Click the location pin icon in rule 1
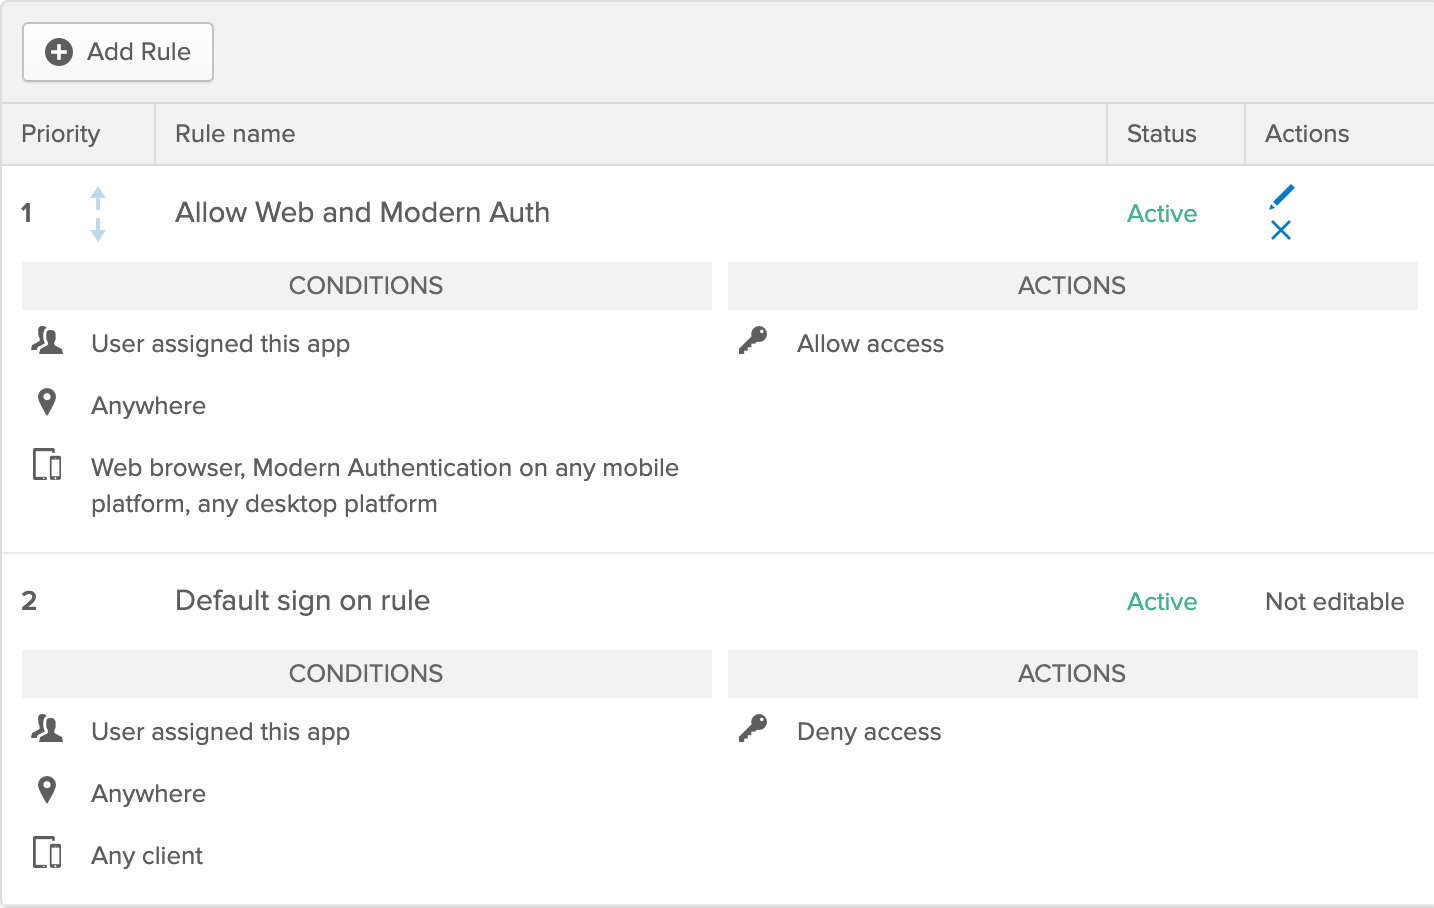 click(47, 403)
